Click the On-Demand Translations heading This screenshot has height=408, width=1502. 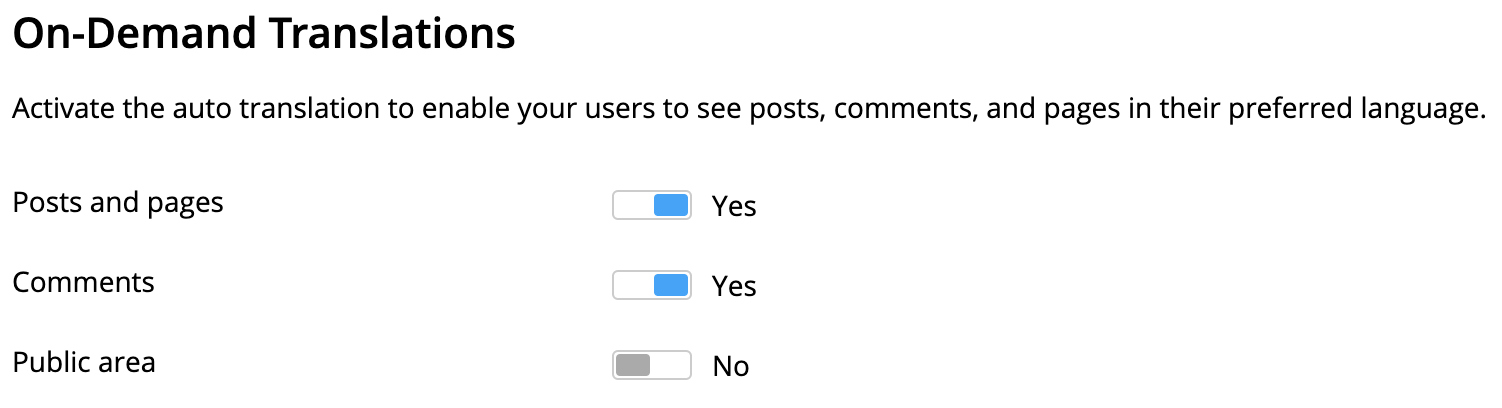tap(264, 36)
